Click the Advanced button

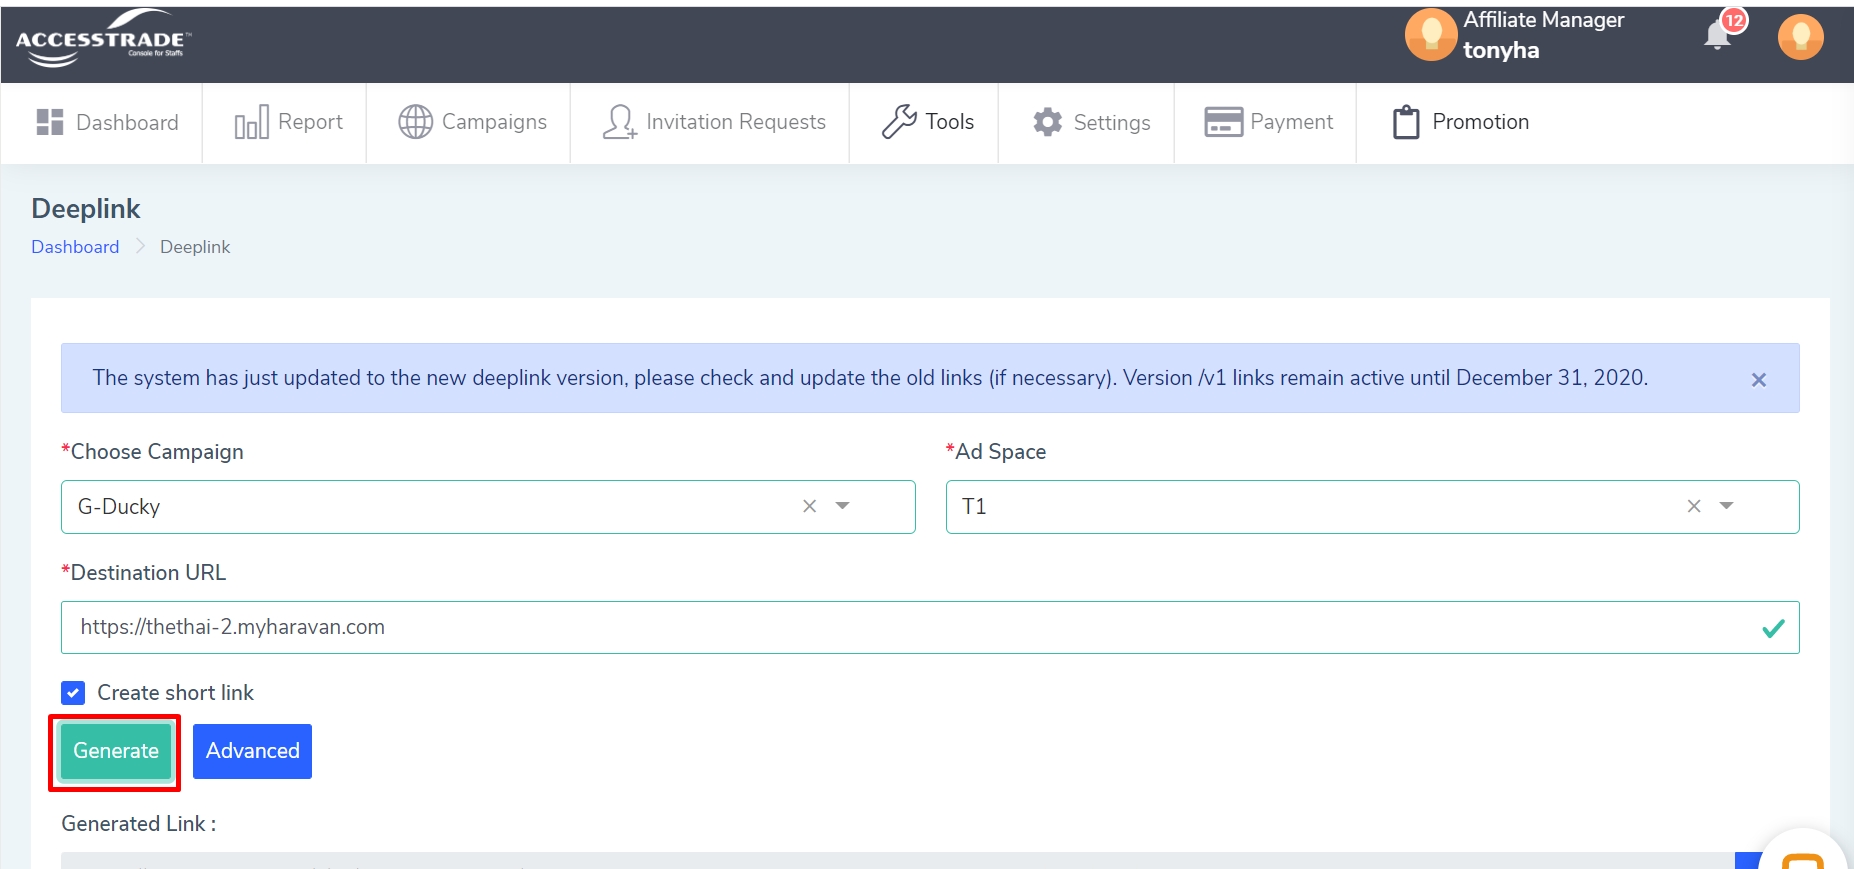tap(252, 751)
